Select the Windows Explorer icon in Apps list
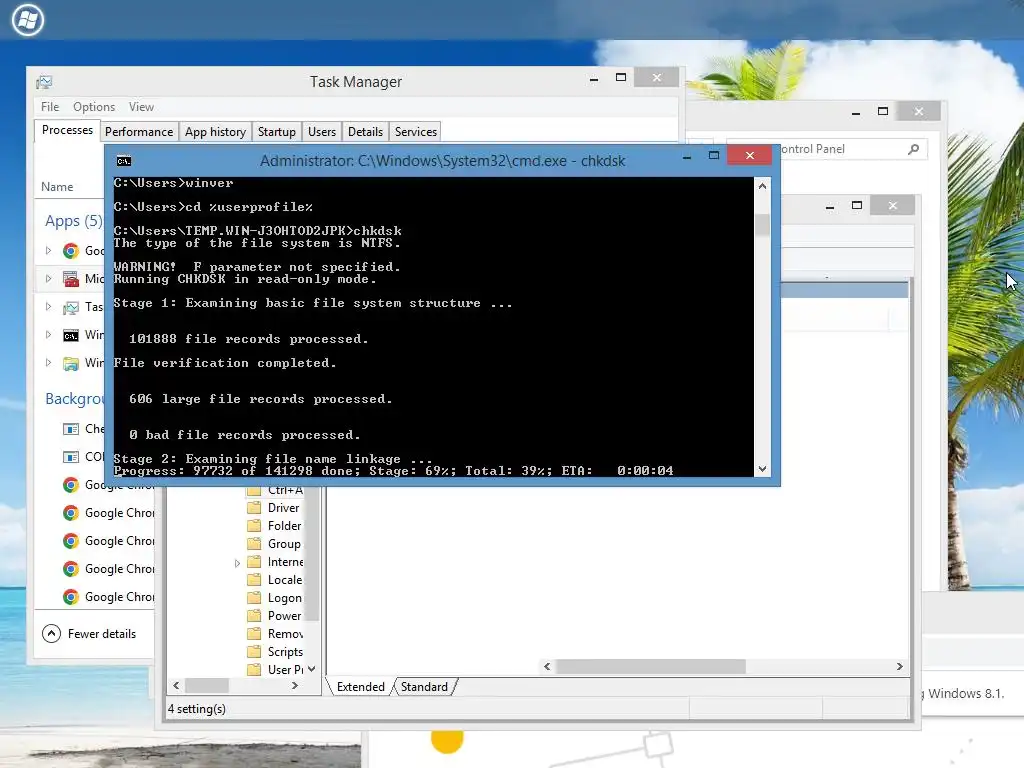Screen dimensions: 1024x768 click(x=71, y=363)
